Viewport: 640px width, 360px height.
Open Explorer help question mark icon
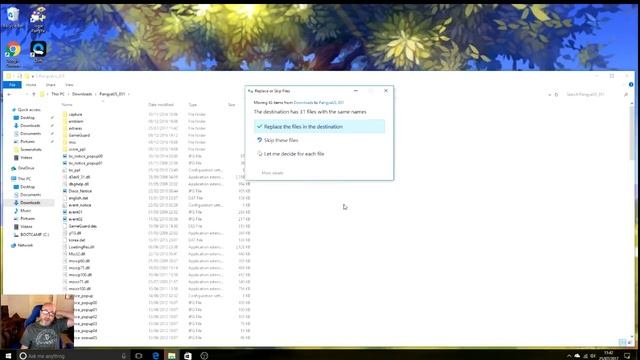click(x=631, y=84)
